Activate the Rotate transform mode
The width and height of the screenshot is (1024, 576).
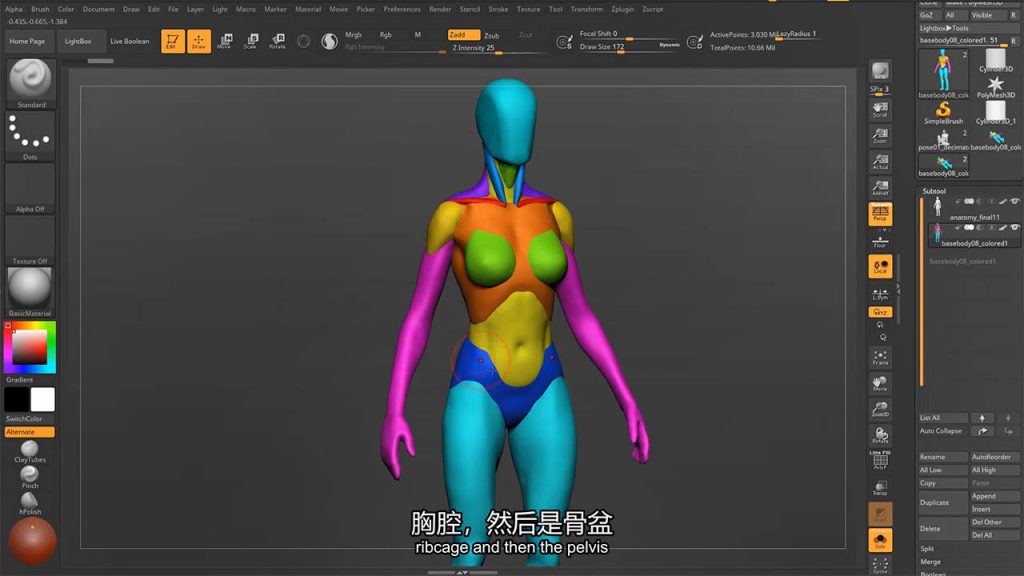tap(277, 41)
